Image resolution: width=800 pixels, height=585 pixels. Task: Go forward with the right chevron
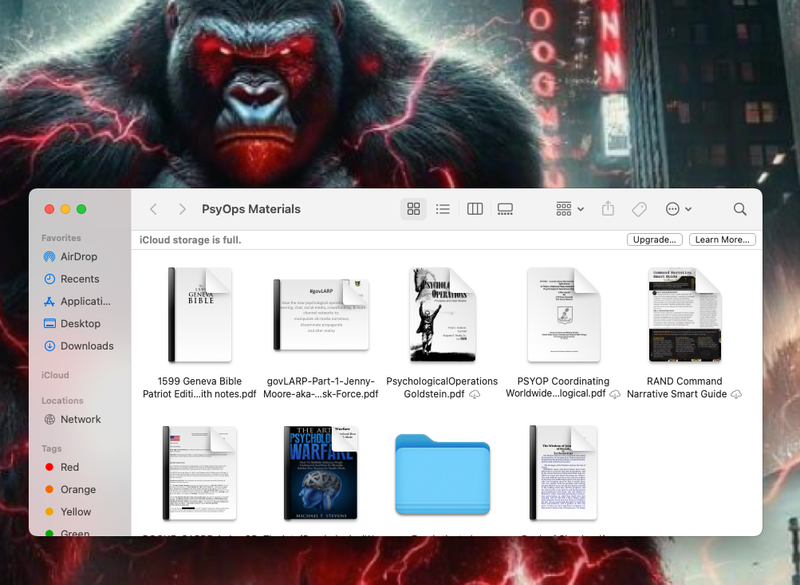[182, 209]
